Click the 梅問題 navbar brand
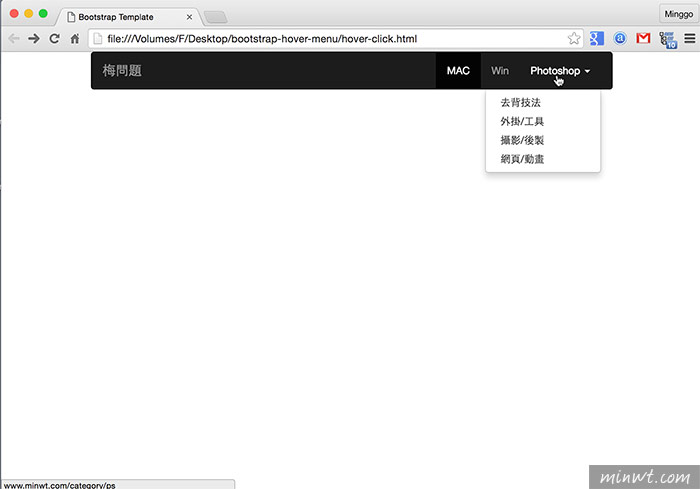Image resolution: width=700 pixels, height=489 pixels. tap(122, 71)
